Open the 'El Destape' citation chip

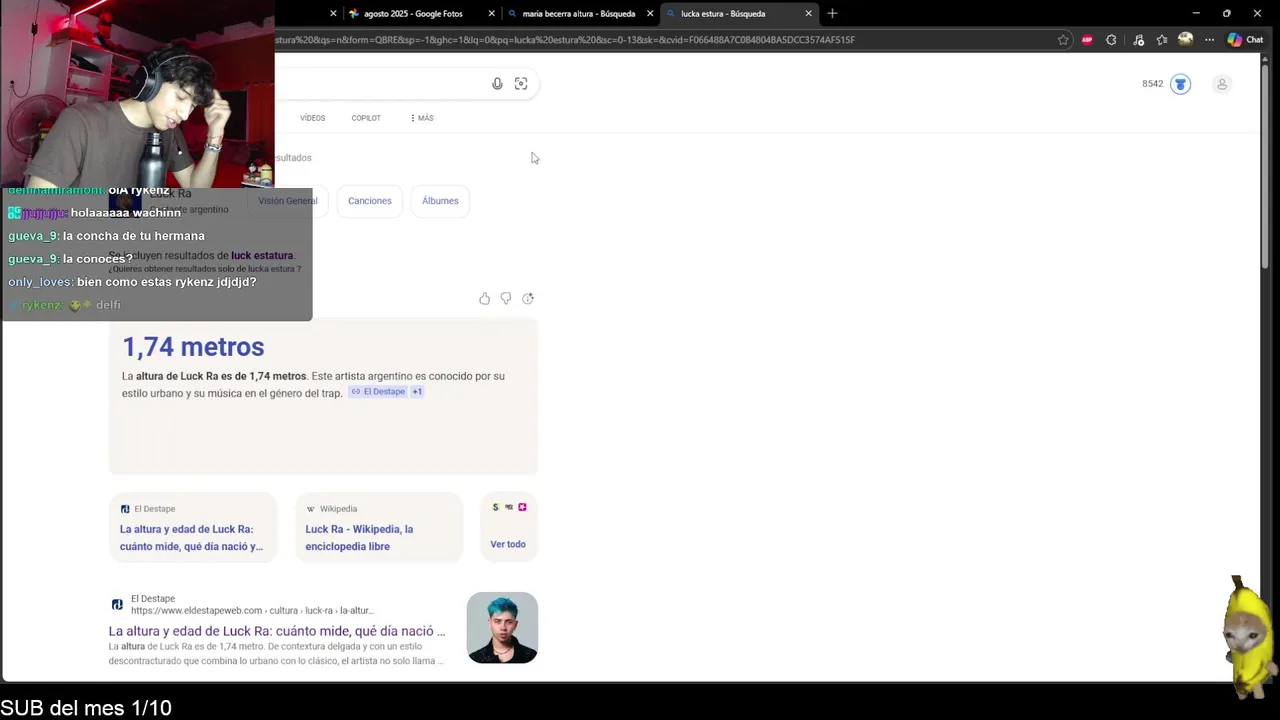pyautogui.click(x=378, y=392)
